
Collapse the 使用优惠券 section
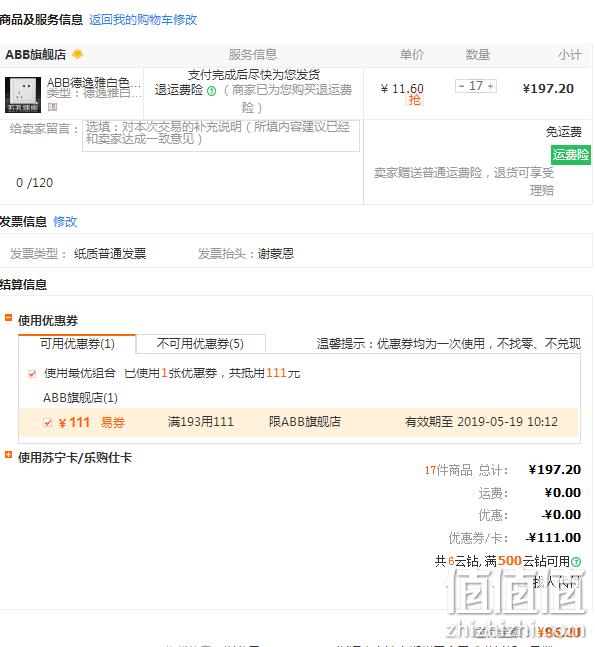[x=8, y=318]
